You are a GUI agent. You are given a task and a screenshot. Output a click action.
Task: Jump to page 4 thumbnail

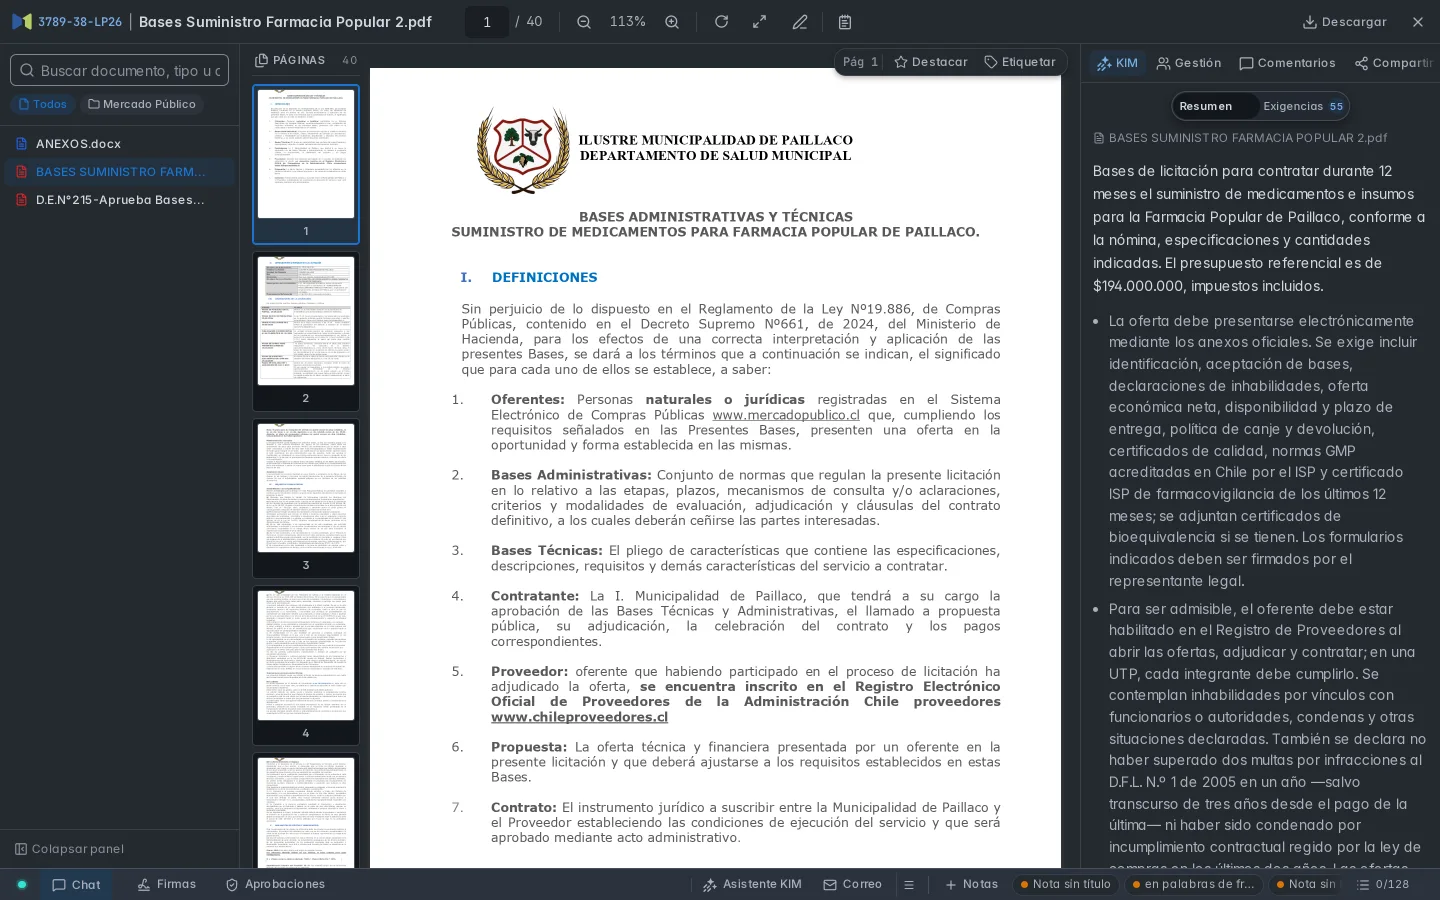coord(306,665)
